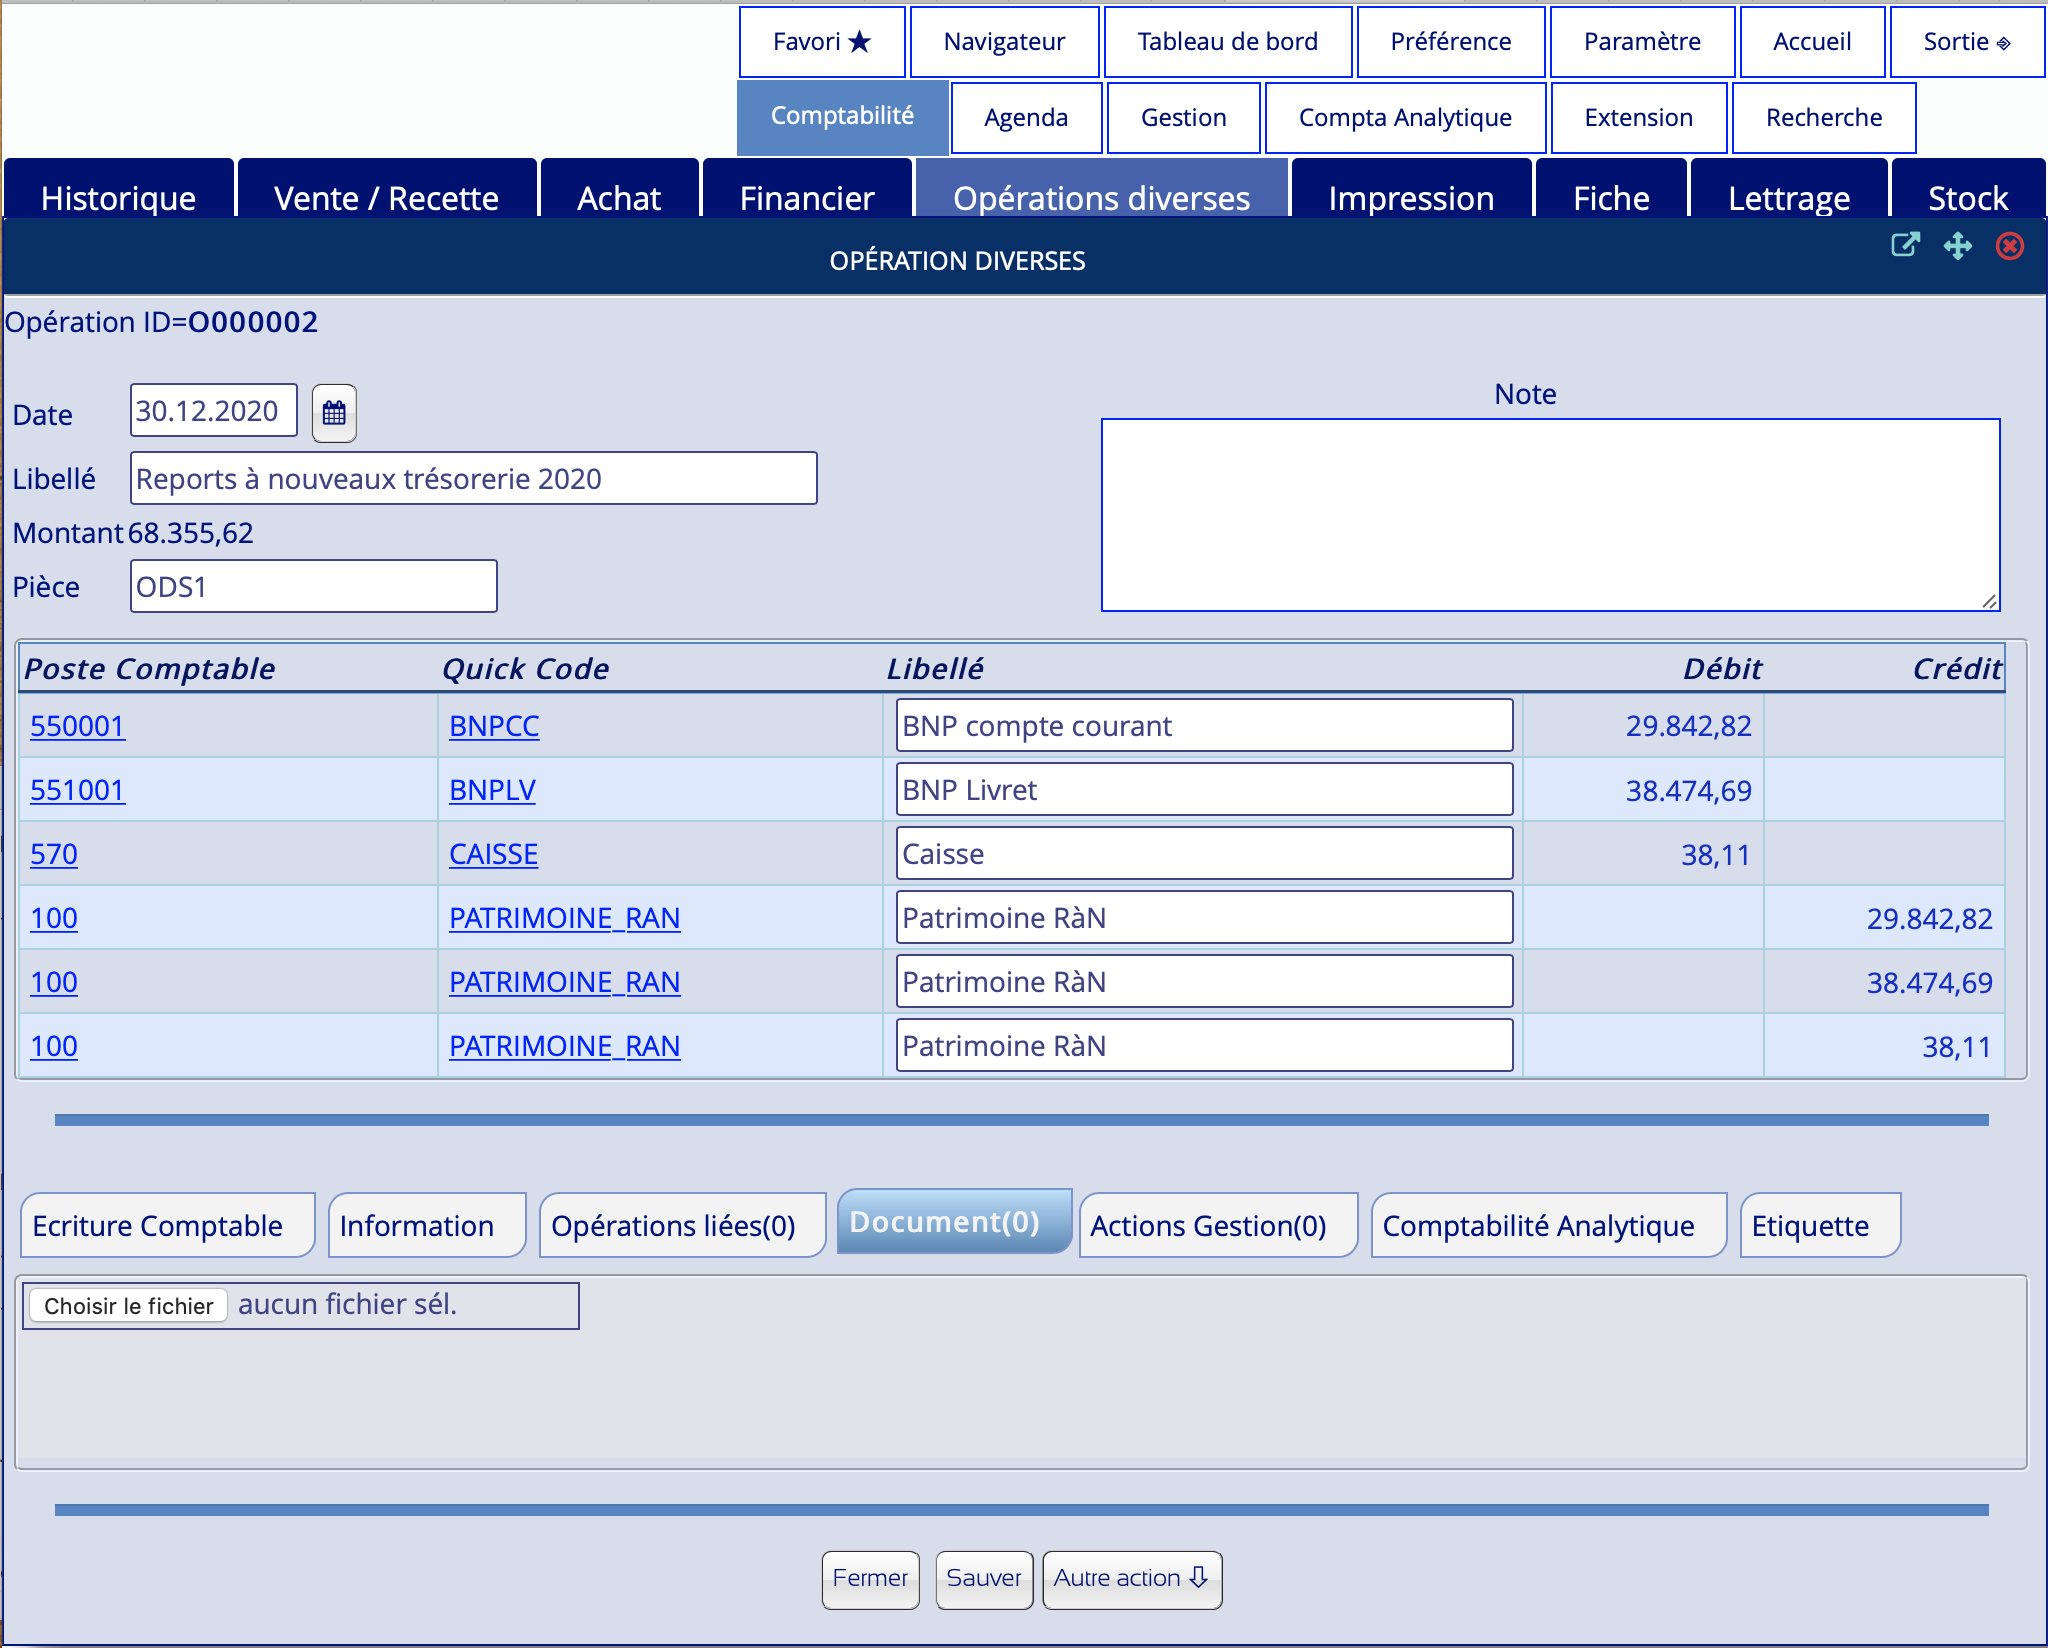Go to the Compta Analytique module
The image size is (2048, 1648).
[1404, 118]
